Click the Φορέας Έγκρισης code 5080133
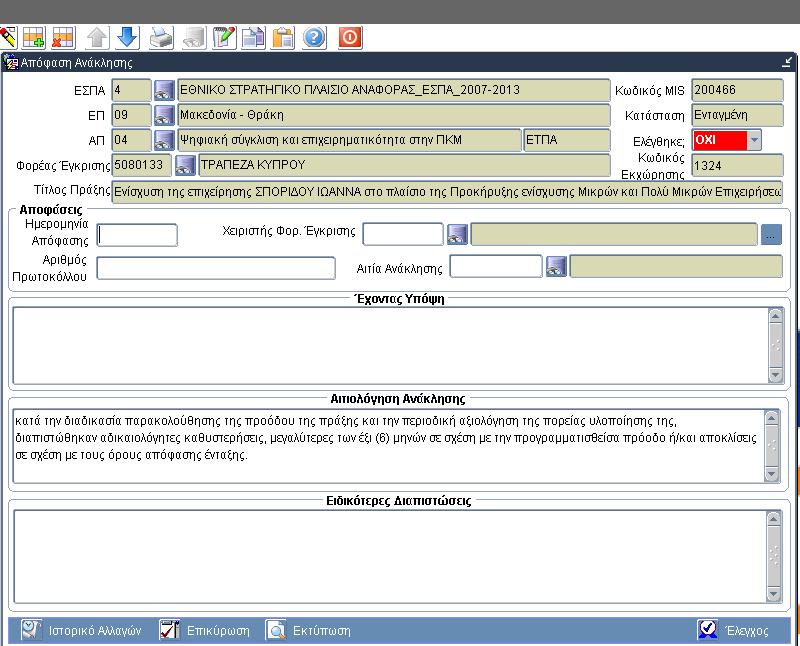The width and height of the screenshot is (800, 646). tap(141, 165)
